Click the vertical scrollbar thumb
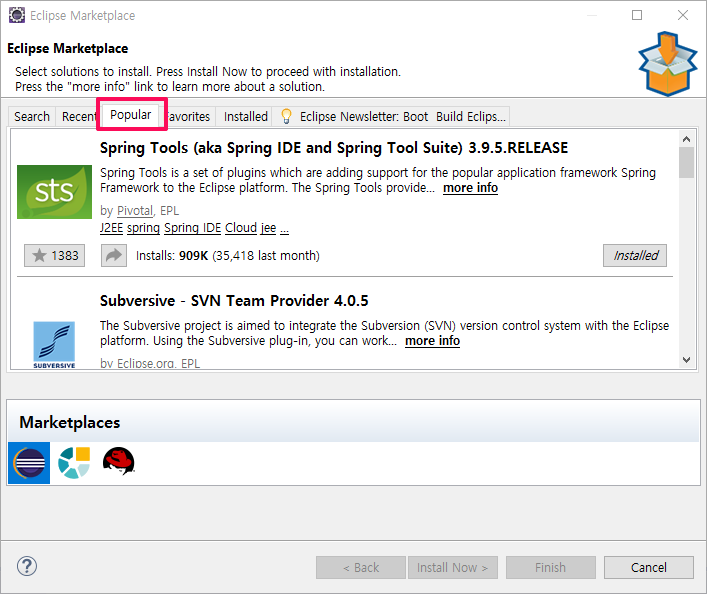707x594 pixels. 686,163
